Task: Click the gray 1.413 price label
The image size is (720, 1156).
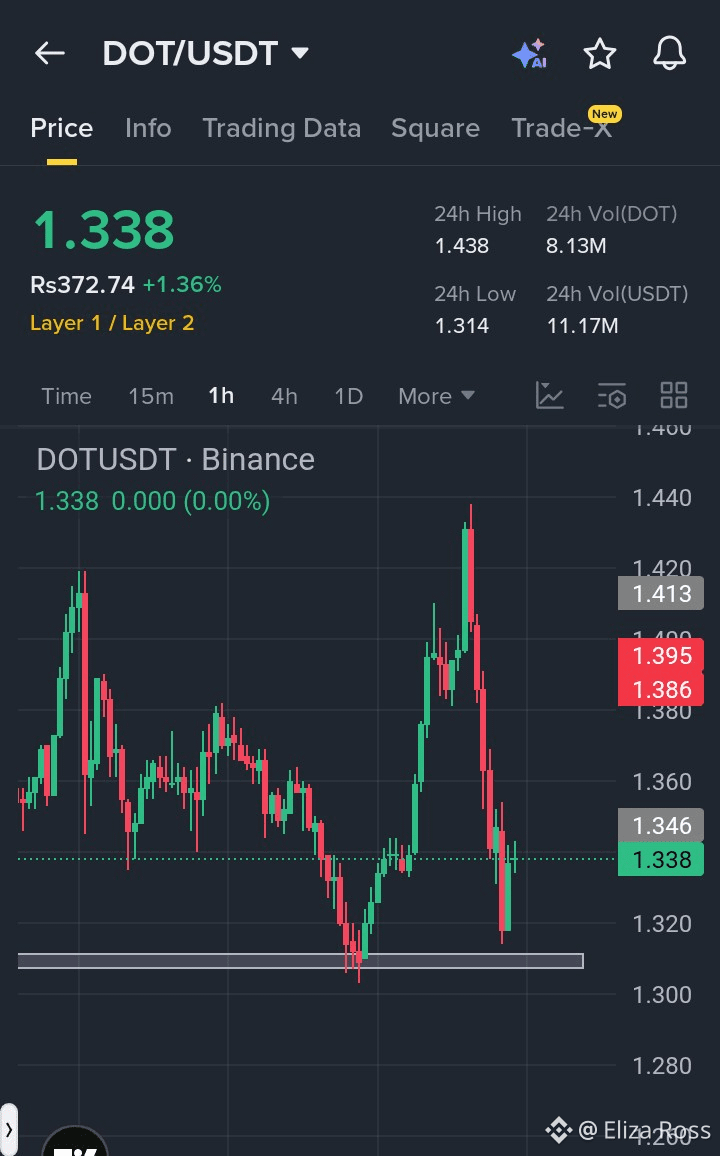Action: pos(661,593)
